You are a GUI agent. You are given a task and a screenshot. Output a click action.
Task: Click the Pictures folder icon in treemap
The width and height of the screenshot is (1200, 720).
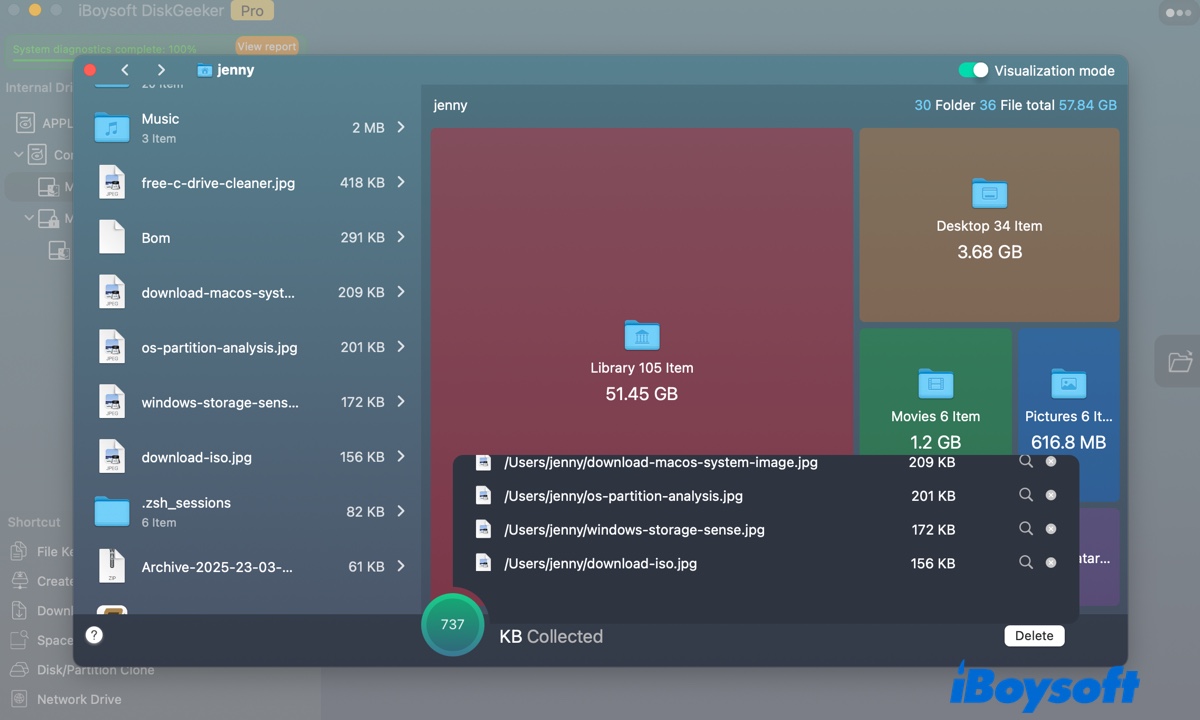click(1068, 384)
